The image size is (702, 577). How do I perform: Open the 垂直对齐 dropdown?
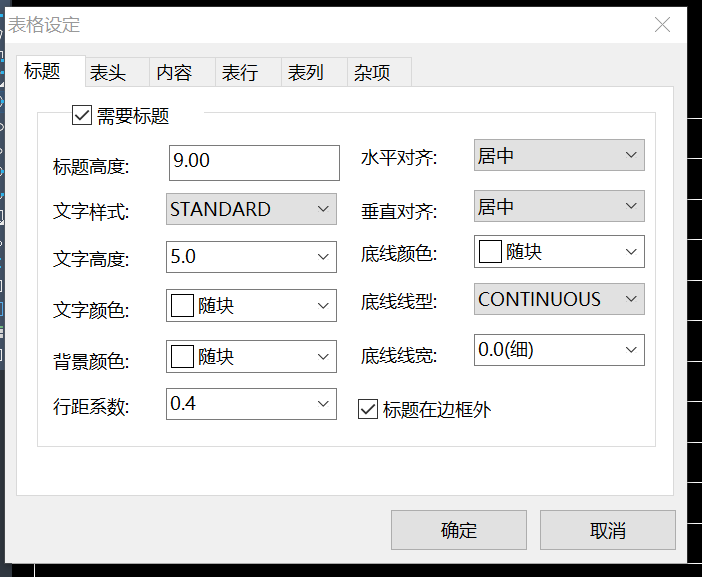click(x=559, y=206)
